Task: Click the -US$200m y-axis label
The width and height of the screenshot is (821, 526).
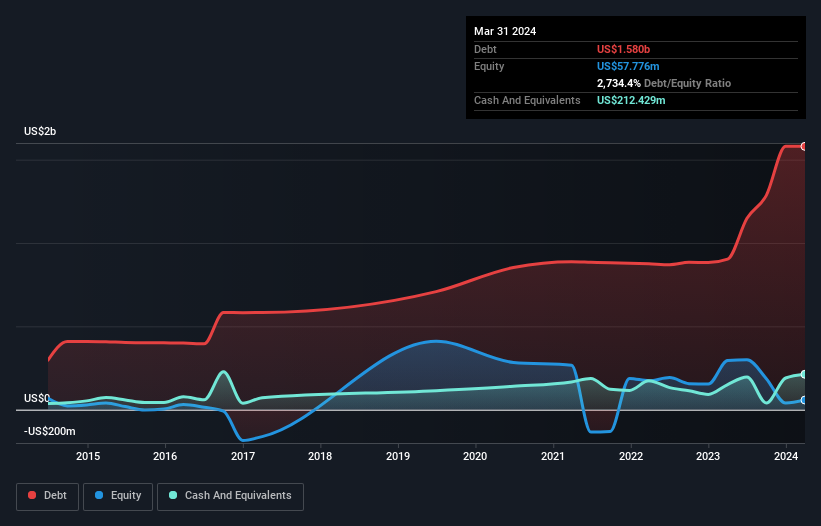Action: pyautogui.click(x=50, y=431)
